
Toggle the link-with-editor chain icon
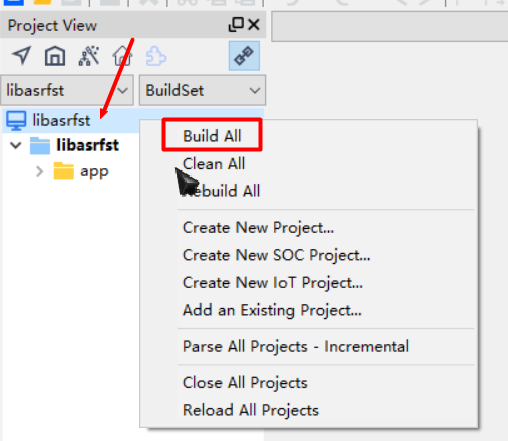coord(244,56)
